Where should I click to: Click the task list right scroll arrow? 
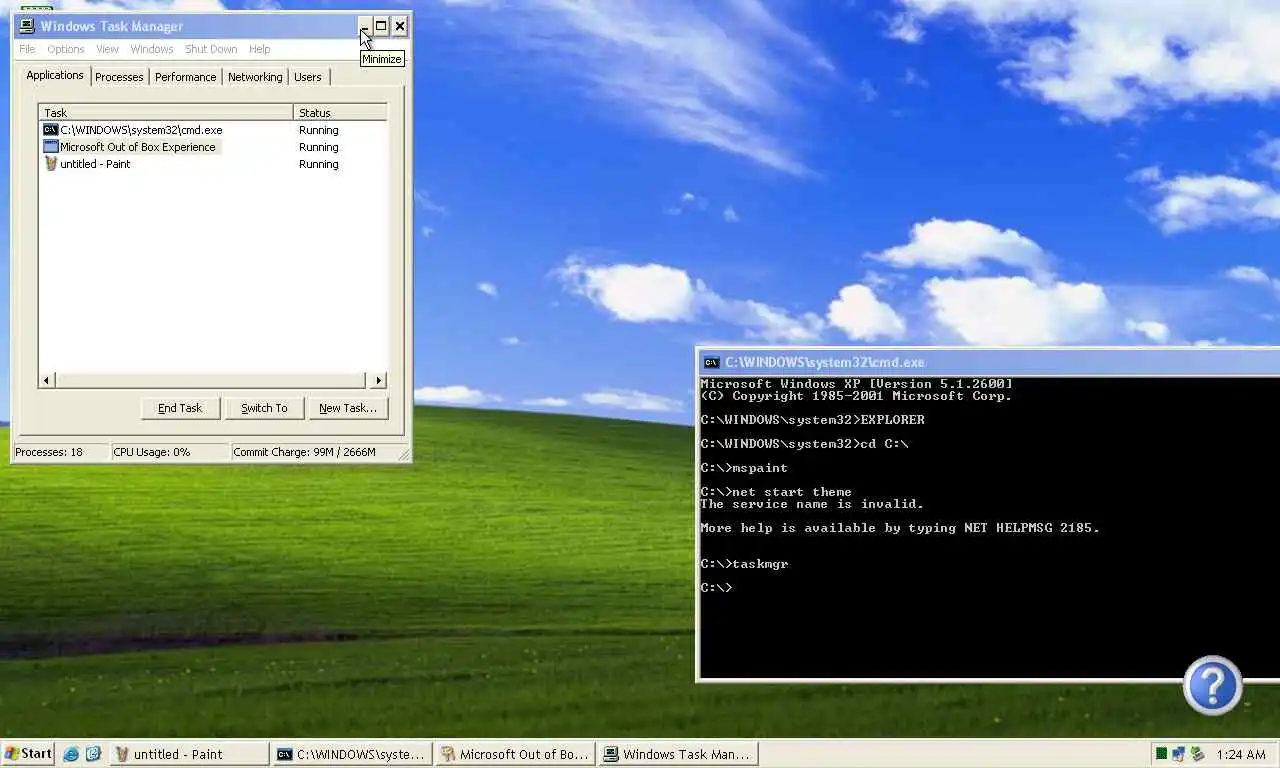pyautogui.click(x=378, y=380)
